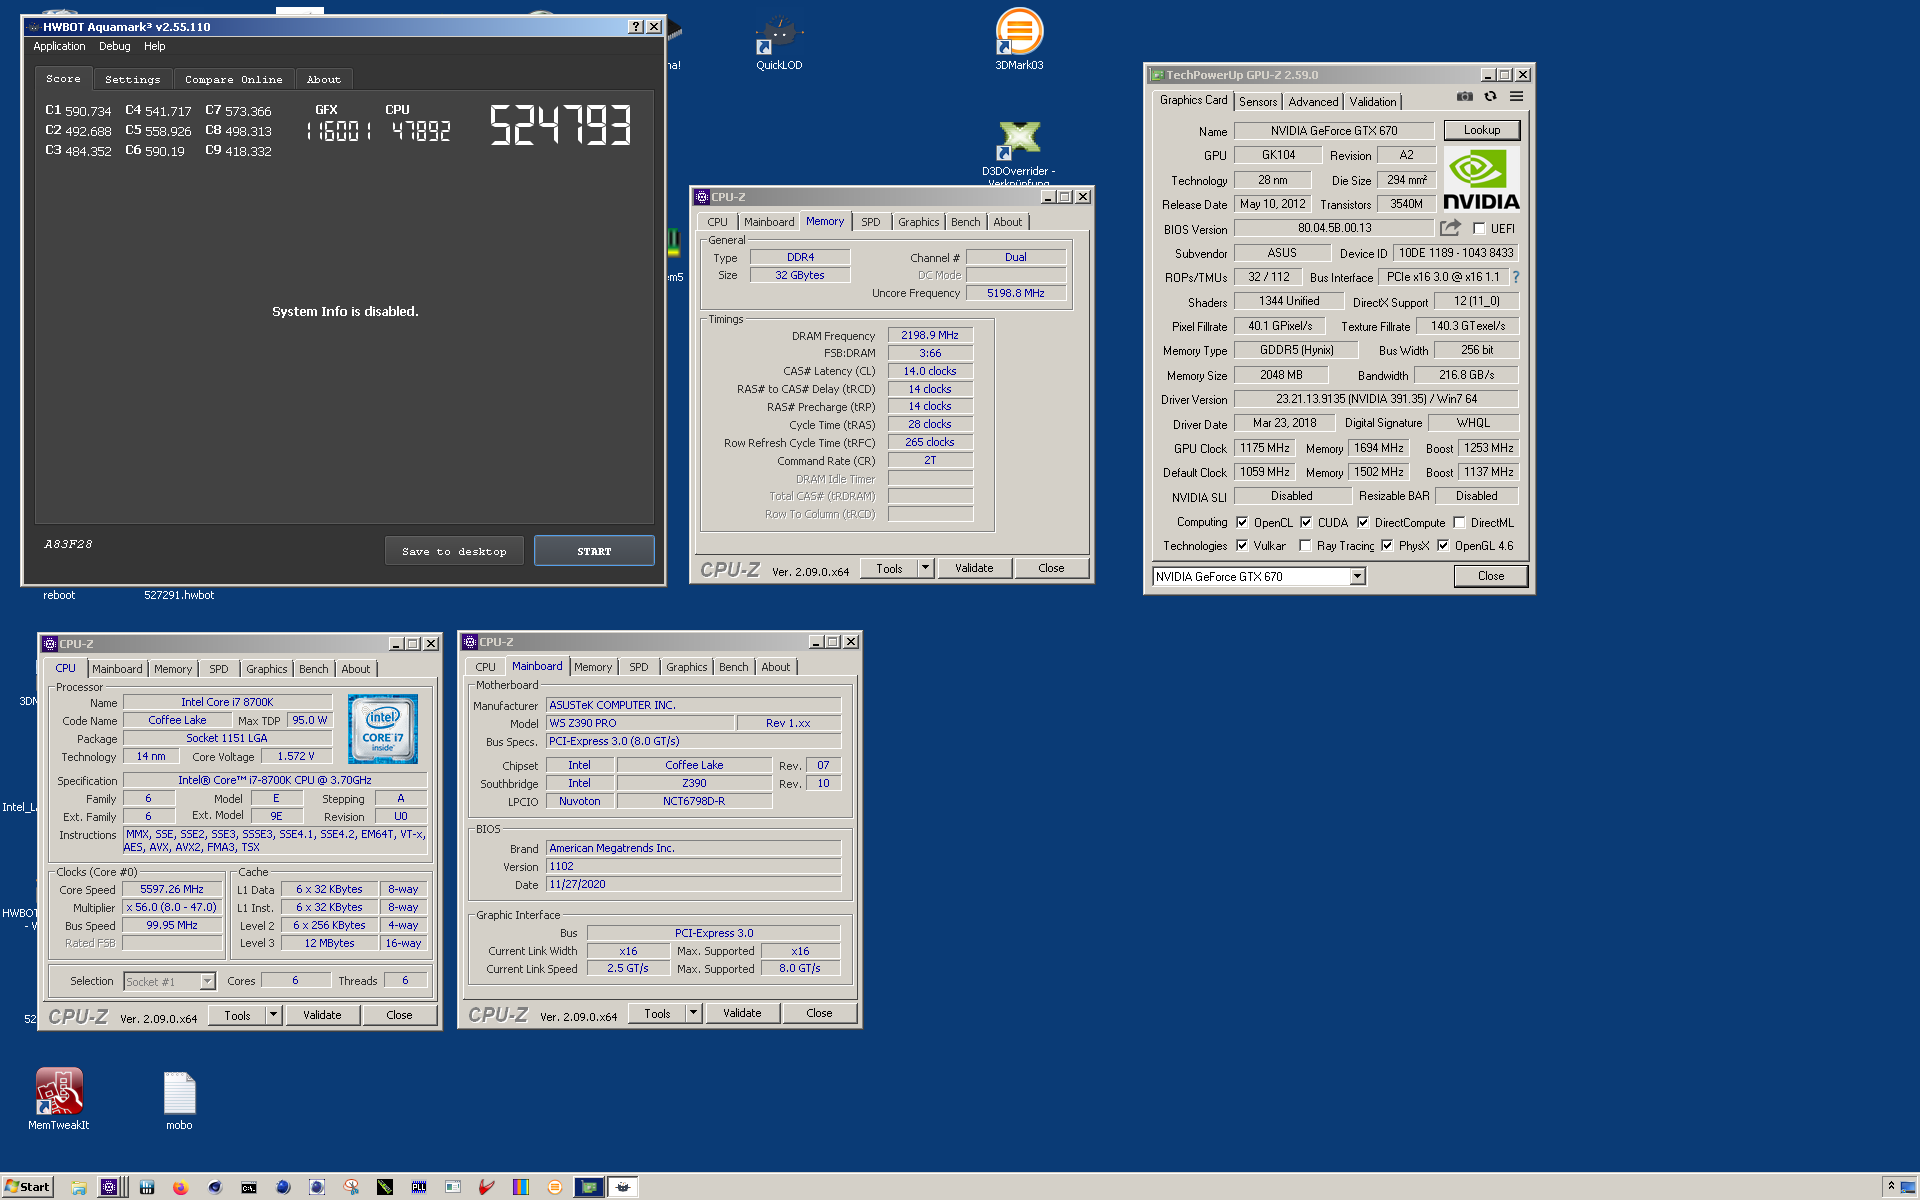Click the BIOS Version field in GPU-Z
Image resolution: width=1920 pixels, height=1200 pixels.
tap(1334, 228)
